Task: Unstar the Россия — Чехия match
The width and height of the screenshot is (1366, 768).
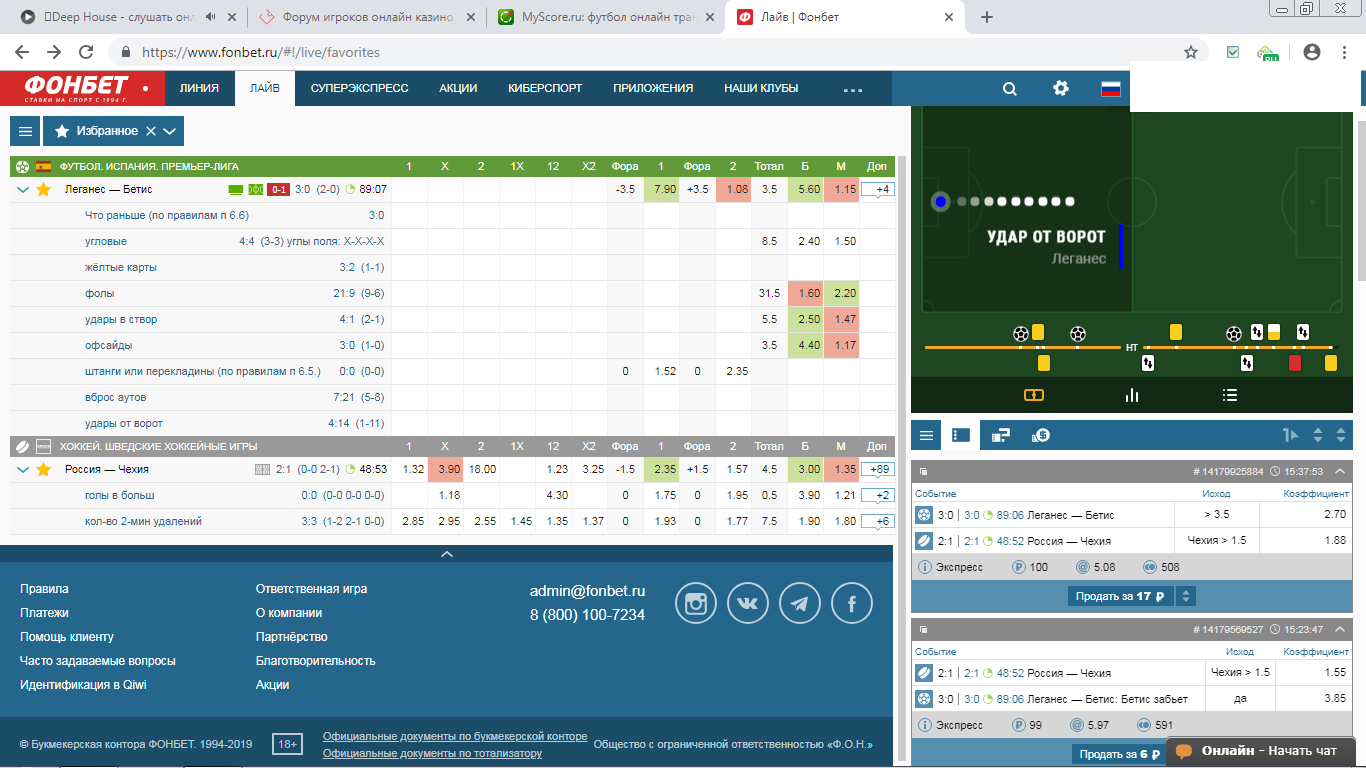Action: point(43,469)
